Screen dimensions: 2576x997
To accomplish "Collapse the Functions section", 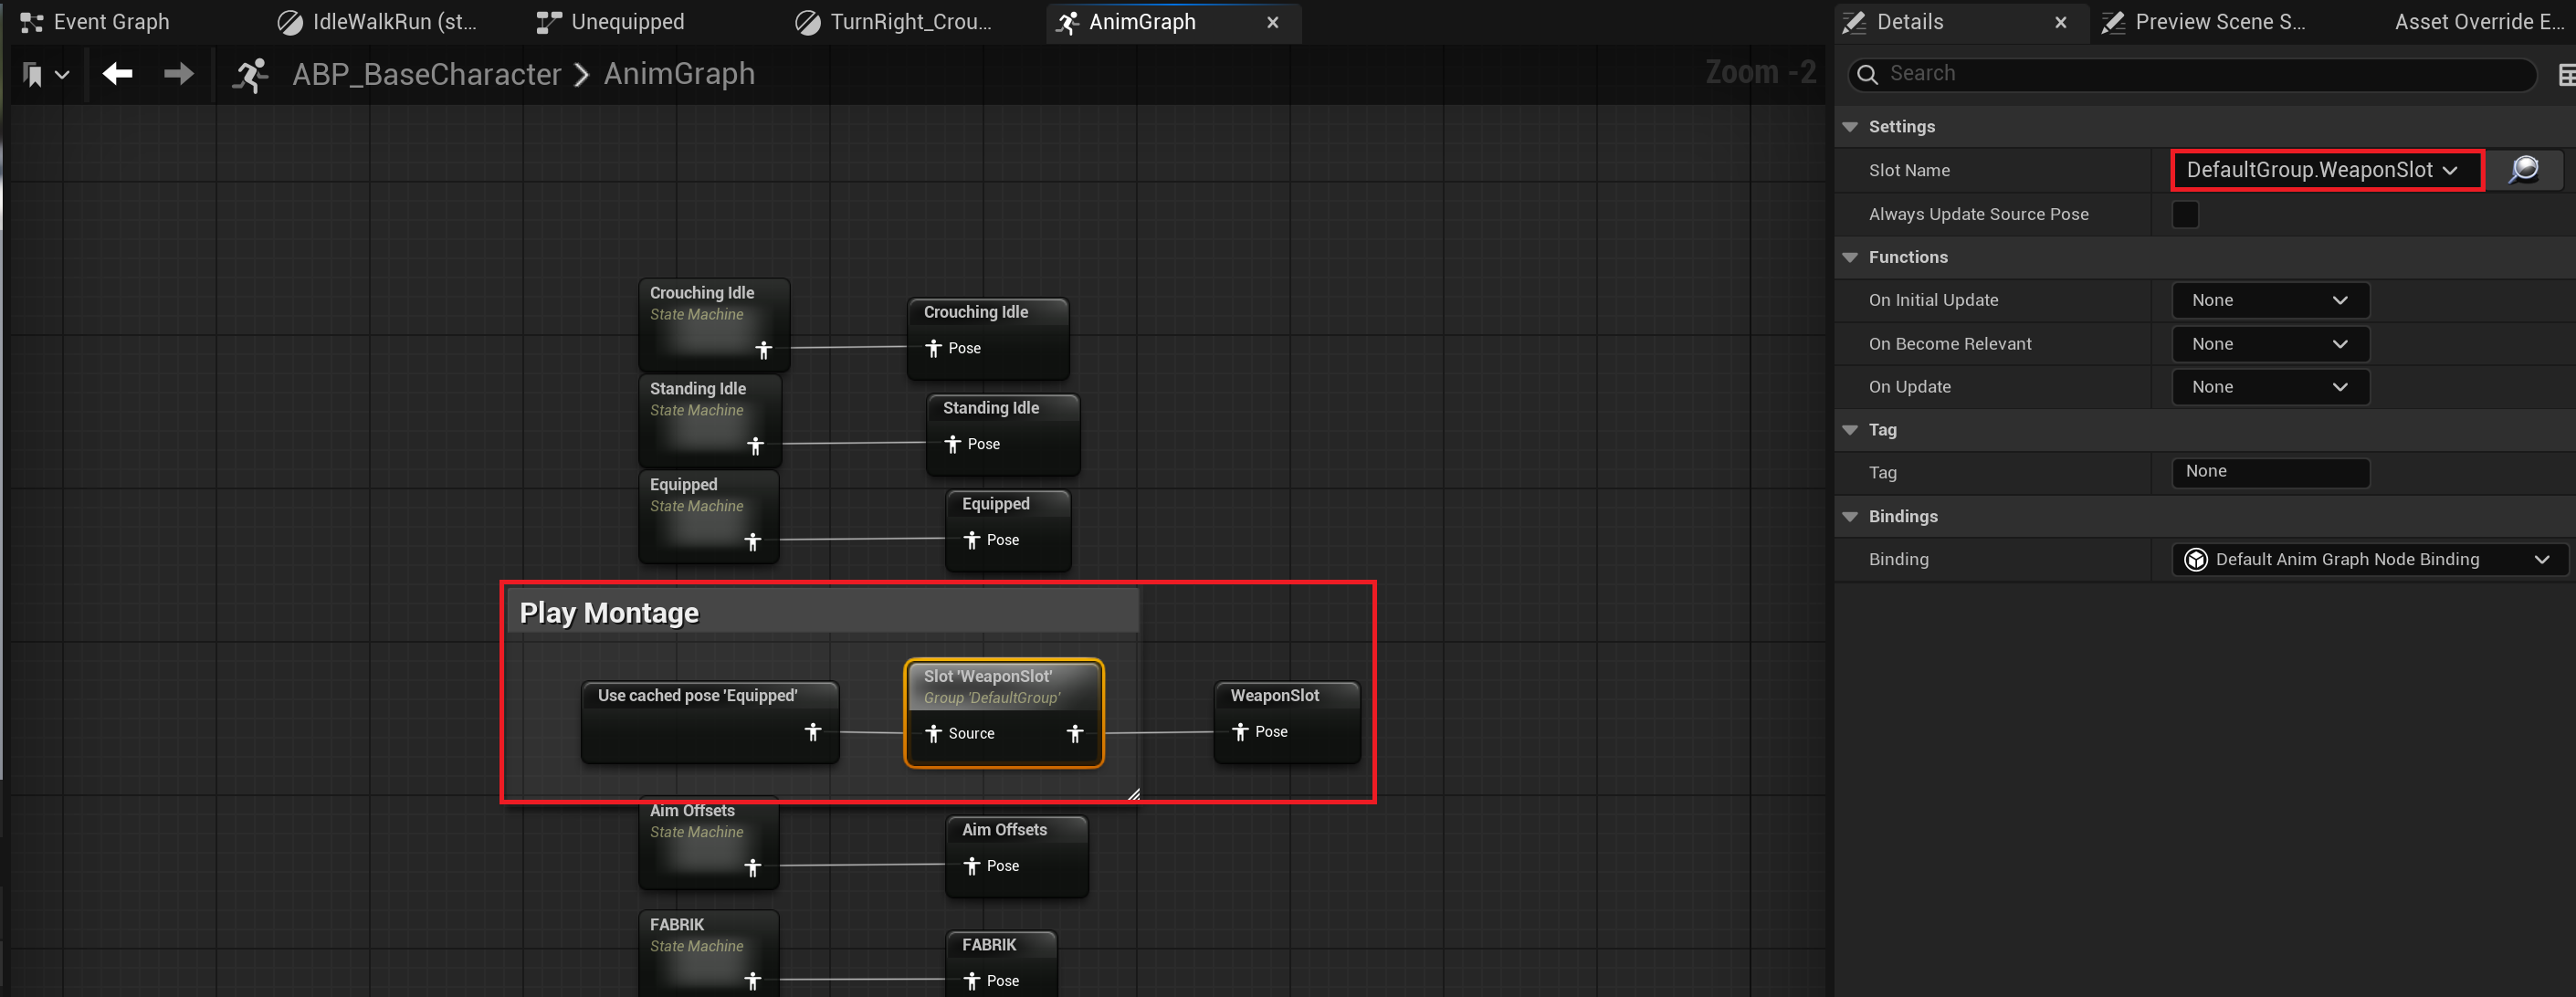I will 1849,257.
